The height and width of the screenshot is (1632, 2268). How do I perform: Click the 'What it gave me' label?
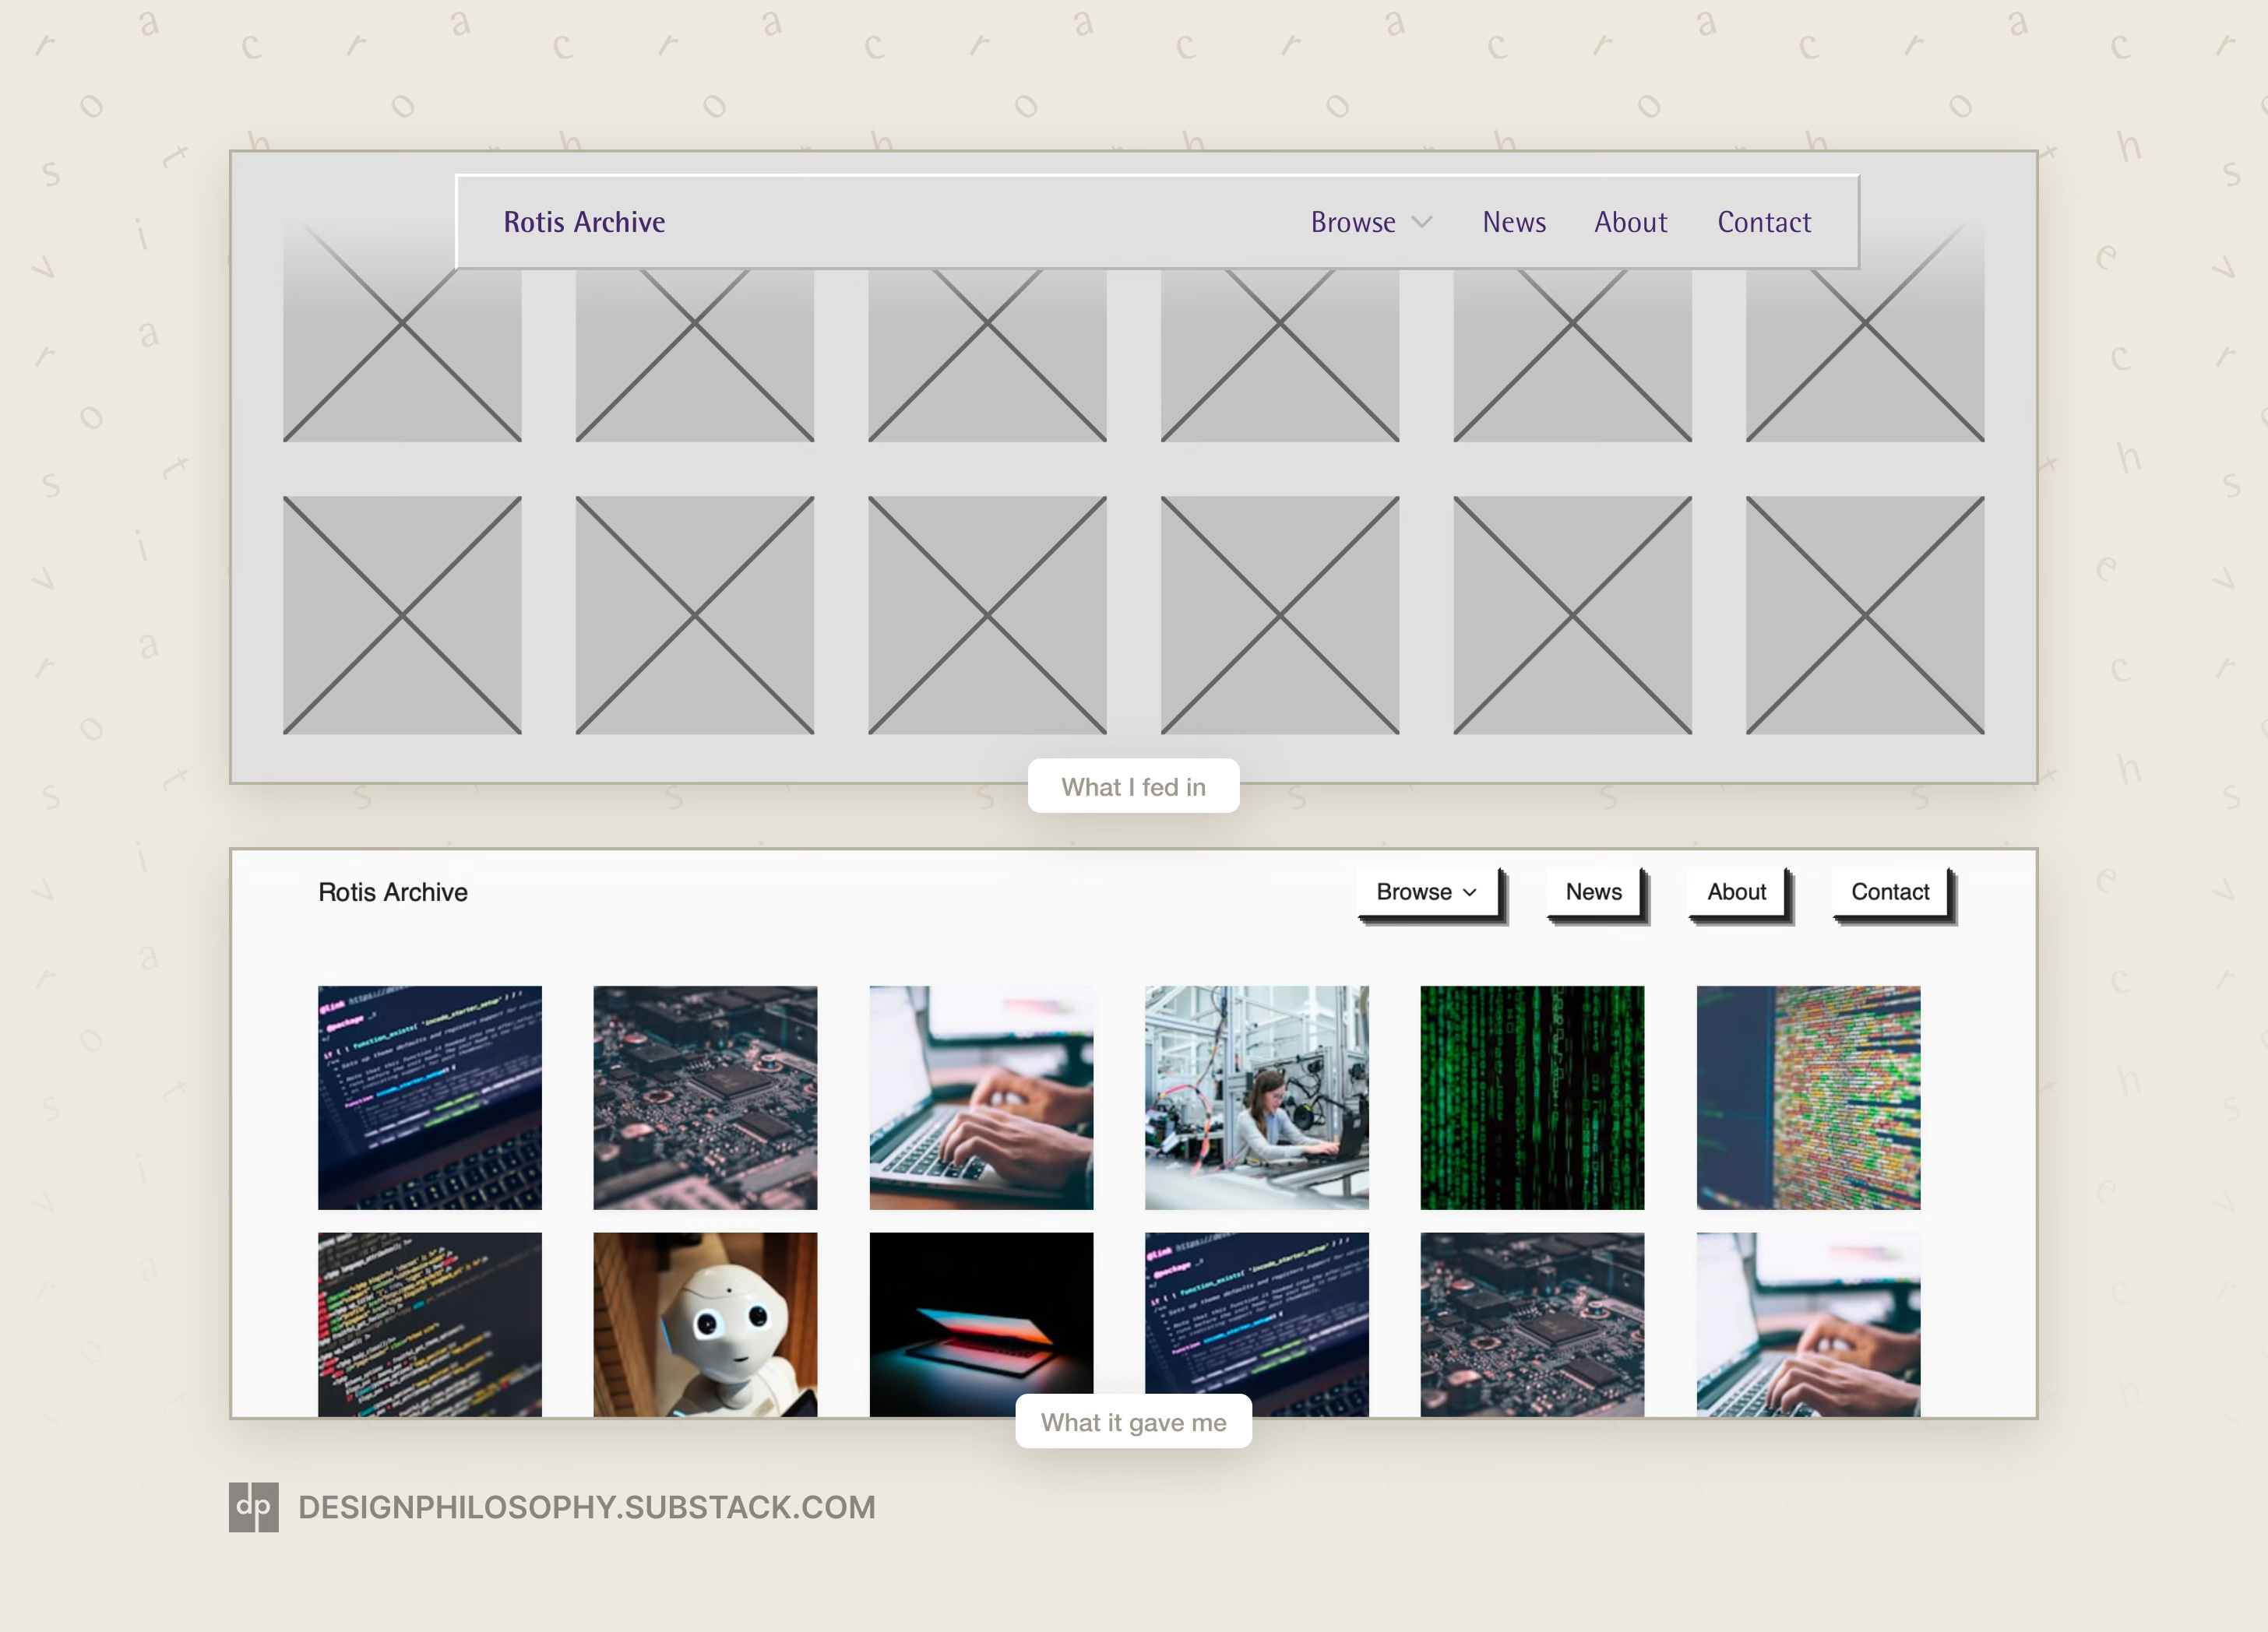pyautogui.click(x=1133, y=1422)
